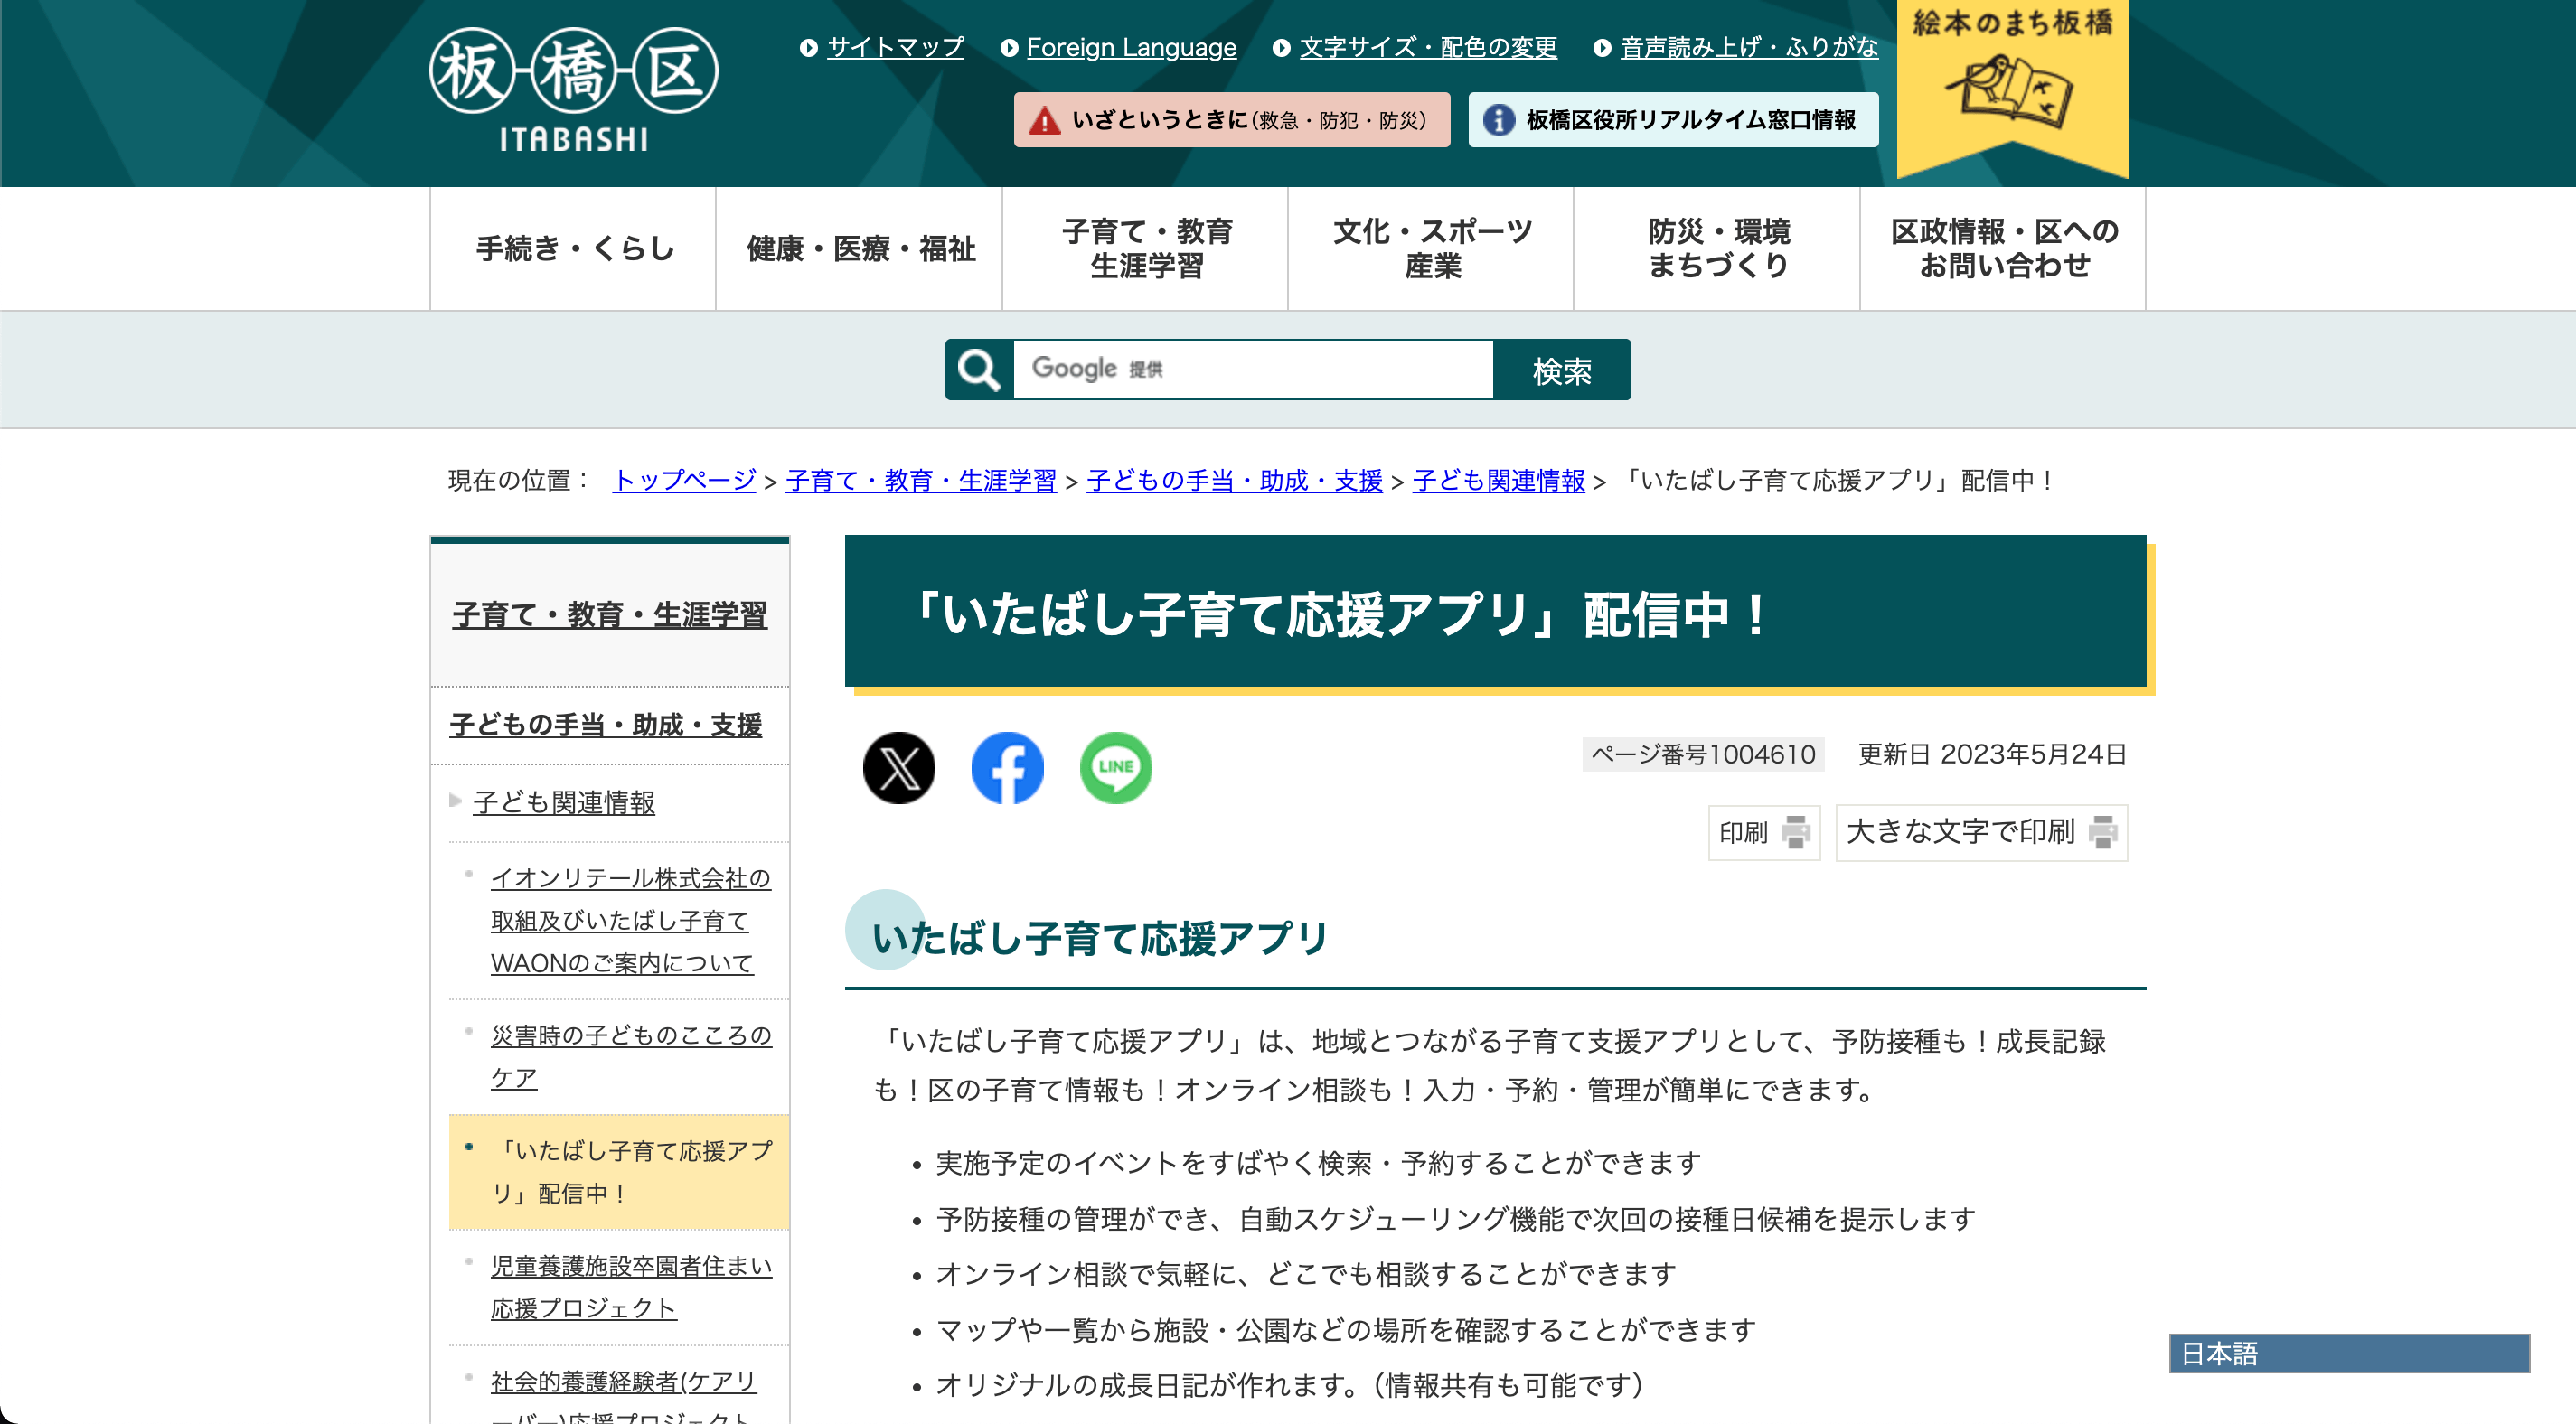Image resolution: width=2576 pixels, height=1424 pixels.
Task: Open 防災・環境 まちづくり menu
Action: pos(1717,248)
